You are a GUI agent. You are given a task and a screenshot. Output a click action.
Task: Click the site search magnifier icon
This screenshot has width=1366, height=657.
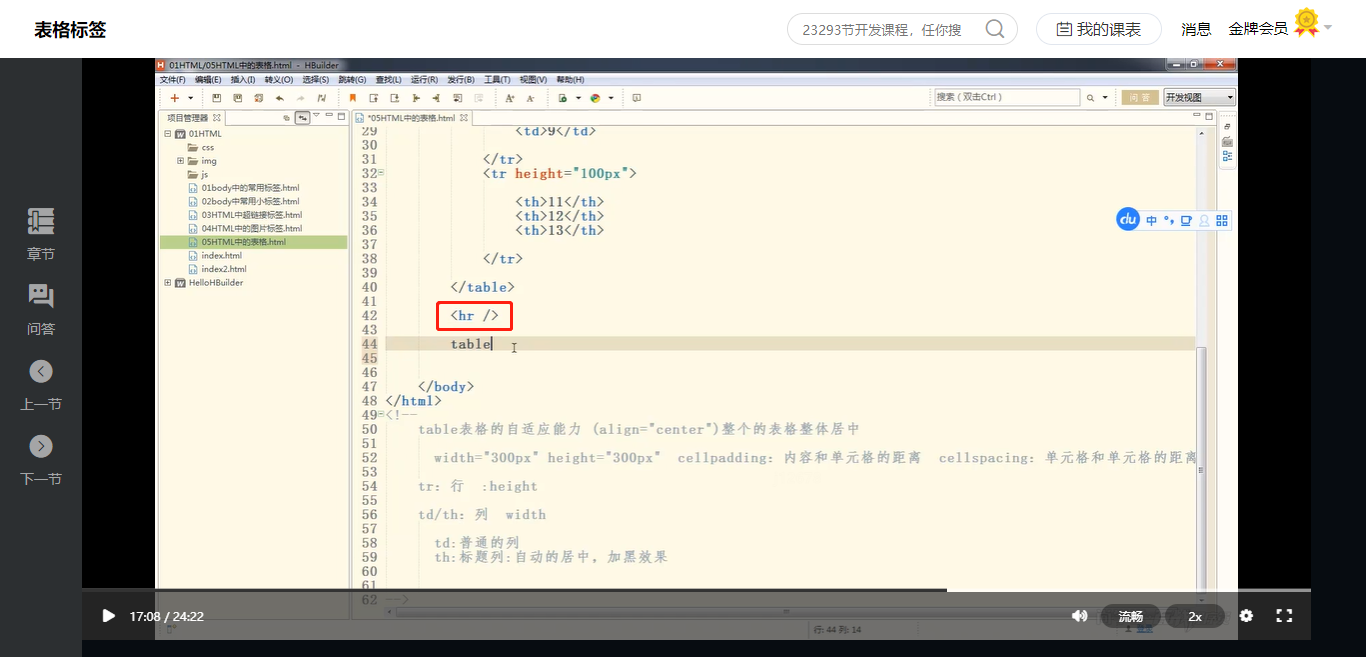pos(995,29)
